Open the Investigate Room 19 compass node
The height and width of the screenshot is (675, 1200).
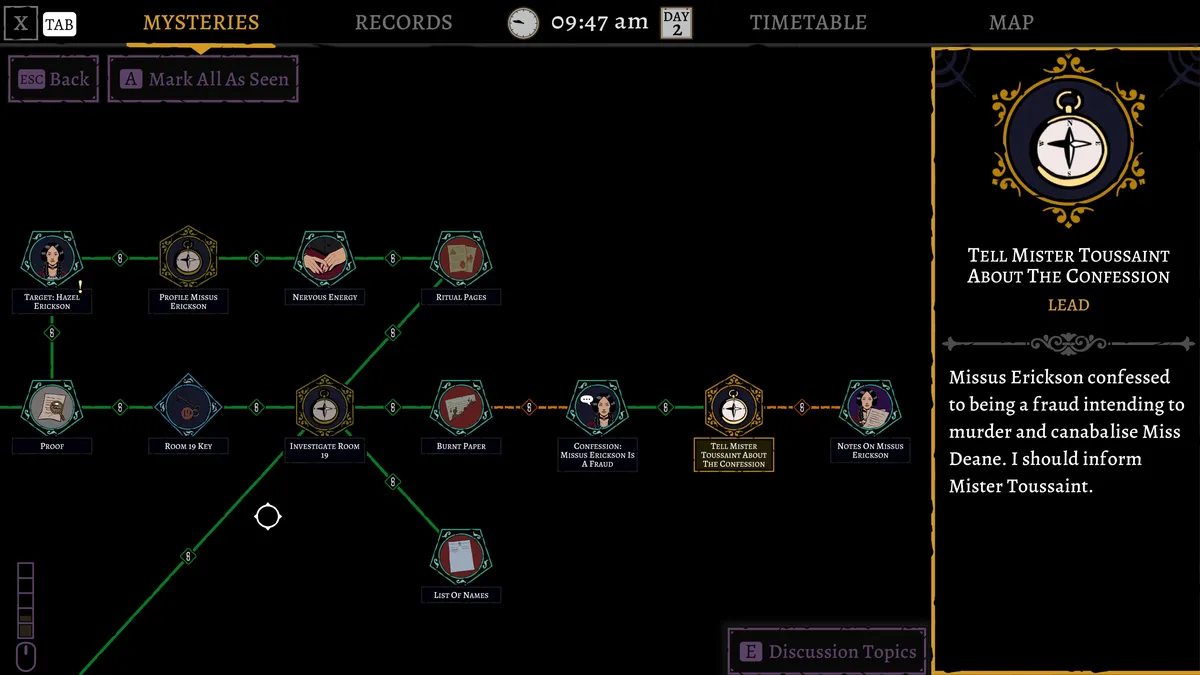tap(324, 406)
